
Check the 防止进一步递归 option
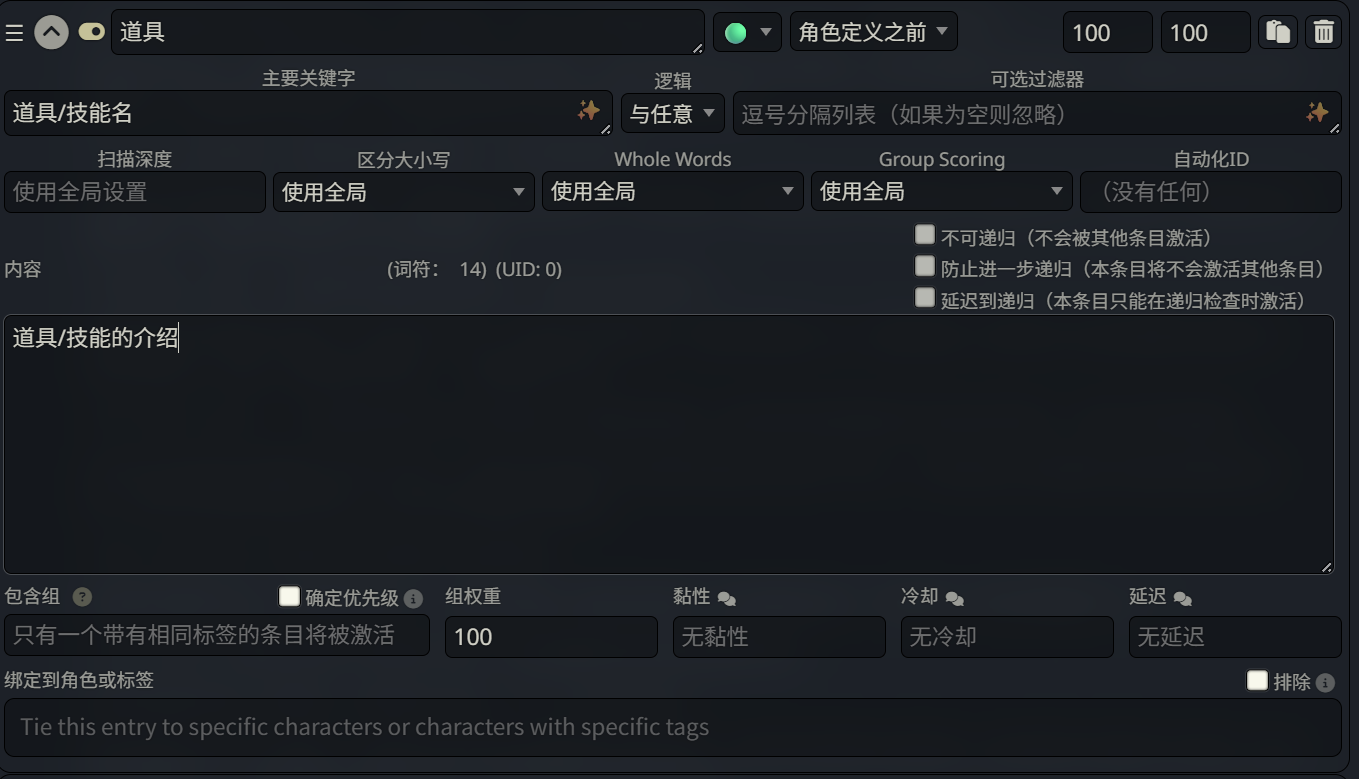pyautogui.click(x=924, y=265)
